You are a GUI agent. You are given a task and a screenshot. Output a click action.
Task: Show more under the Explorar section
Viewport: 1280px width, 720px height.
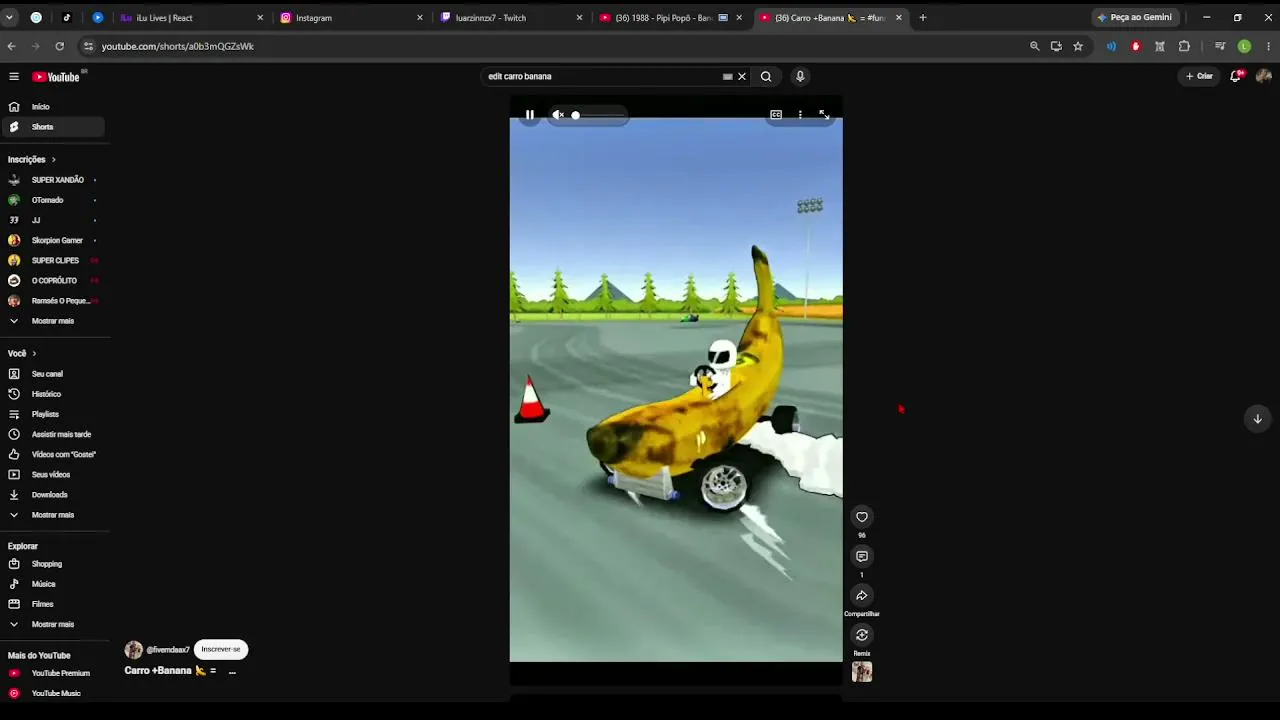(x=52, y=624)
